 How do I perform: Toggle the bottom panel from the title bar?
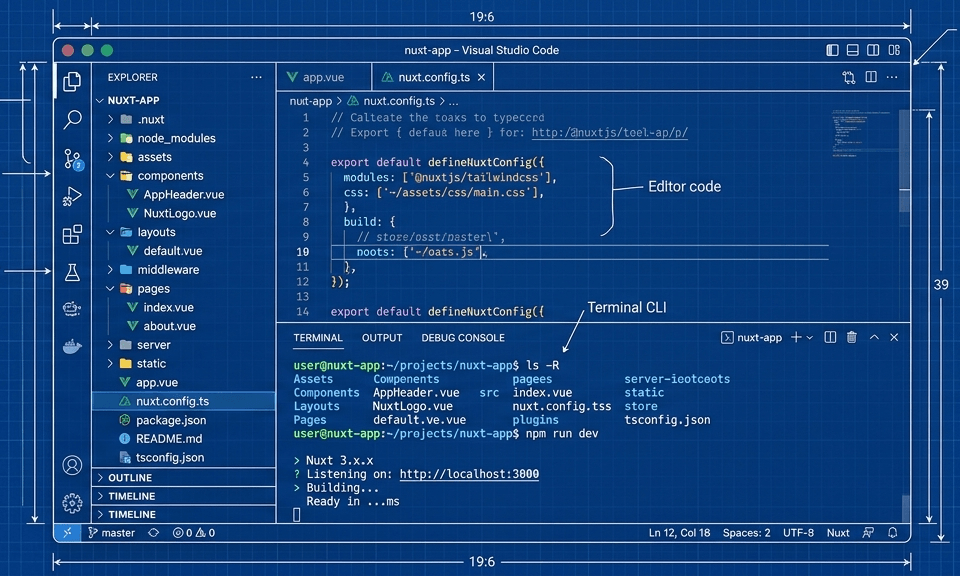(852, 50)
